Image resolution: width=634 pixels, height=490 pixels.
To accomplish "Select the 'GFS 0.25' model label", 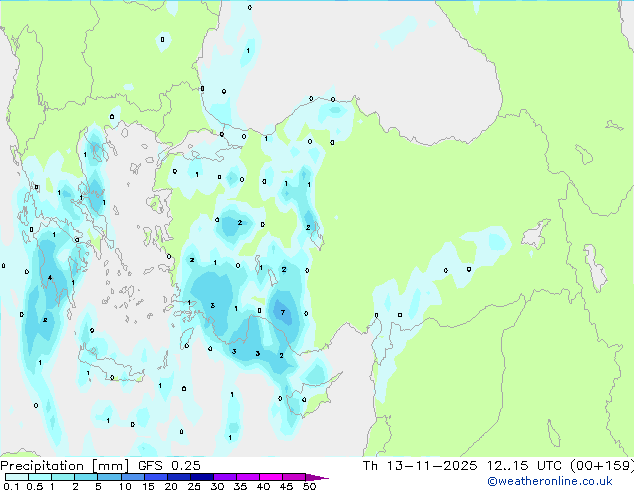I will (169, 466).
